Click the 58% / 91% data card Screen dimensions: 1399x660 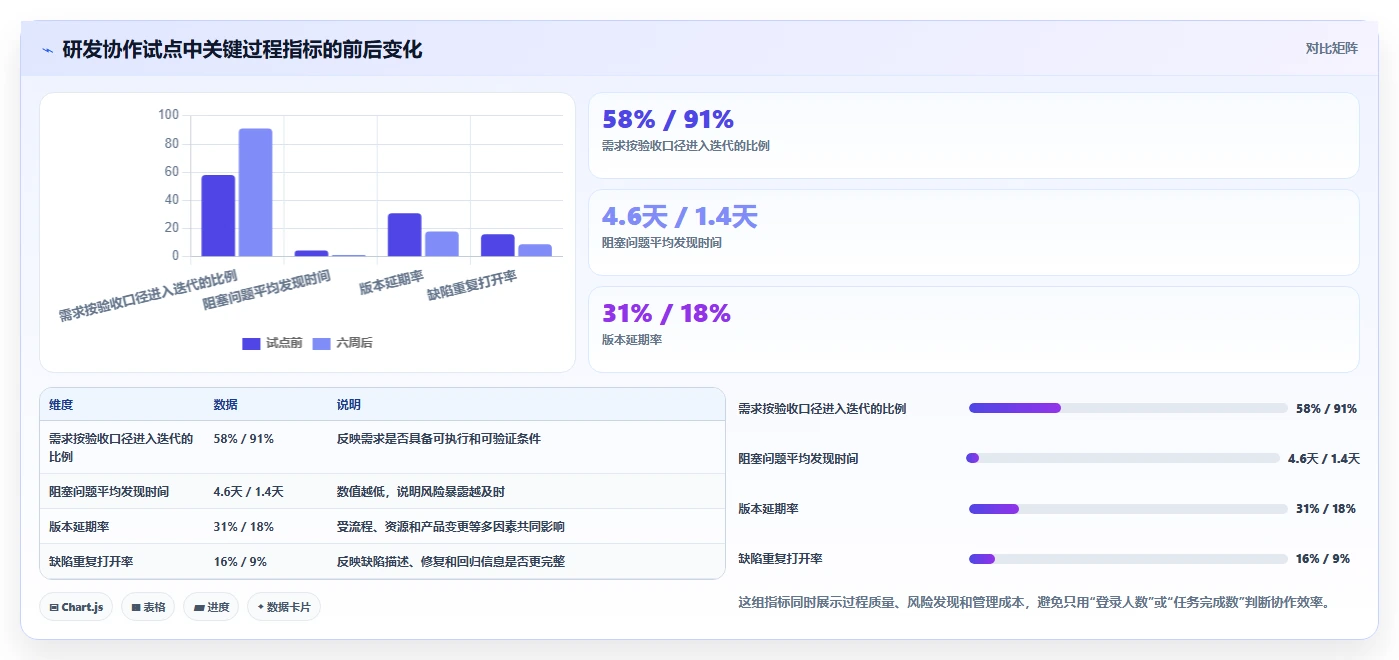coord(973,135)
